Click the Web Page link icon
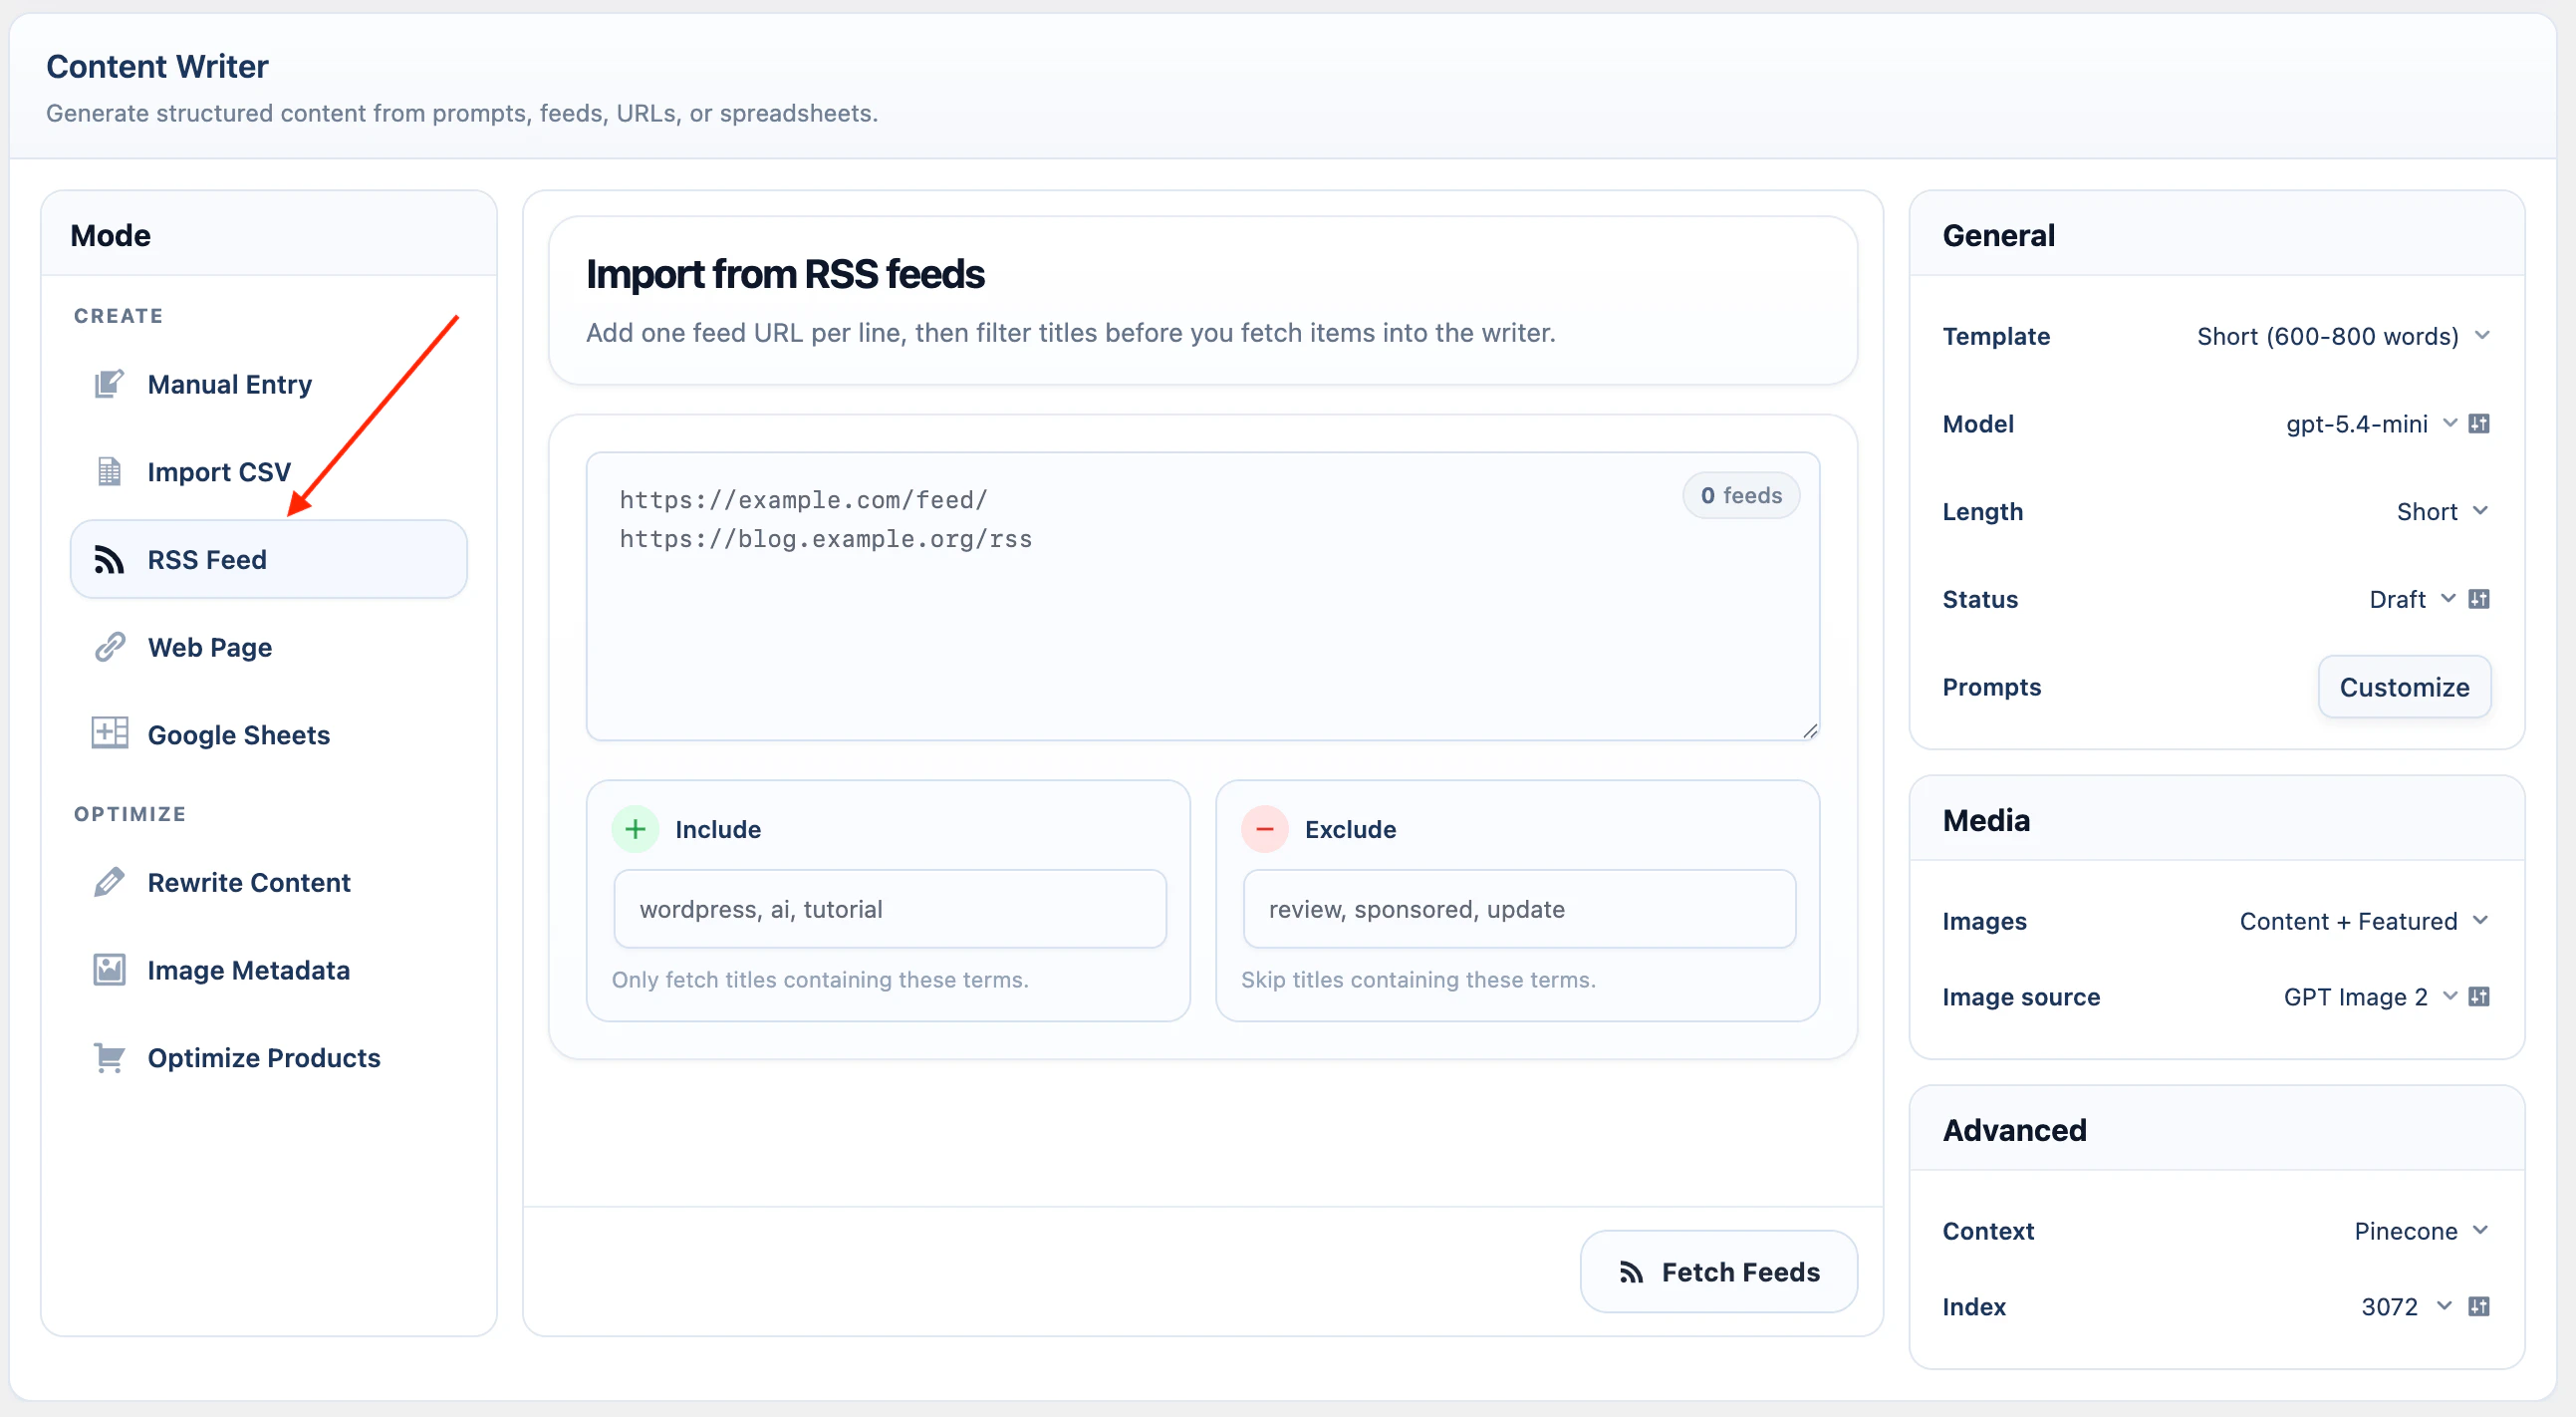This screenshot has height=1417, width=2576. 109,647
